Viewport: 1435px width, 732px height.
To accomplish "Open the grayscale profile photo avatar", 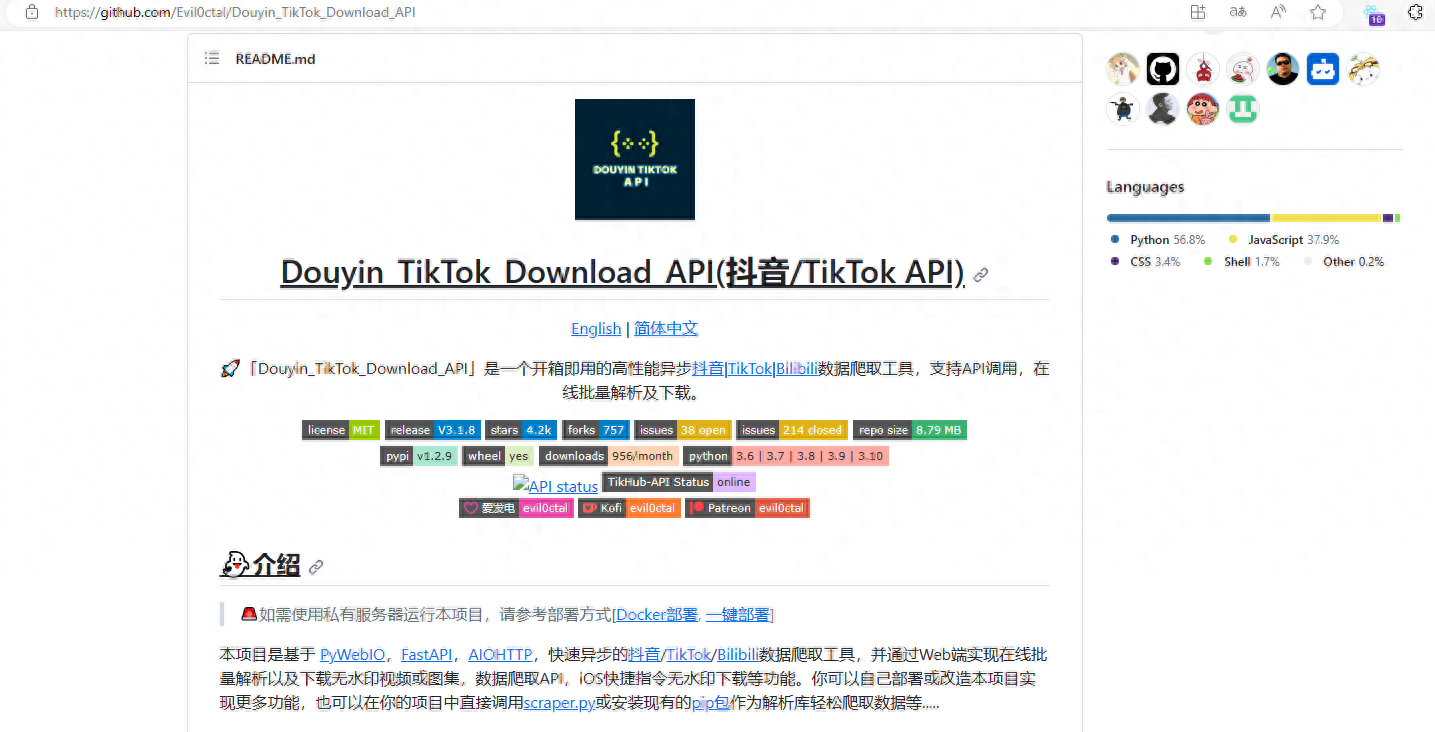I will (x=1163, y=109).
